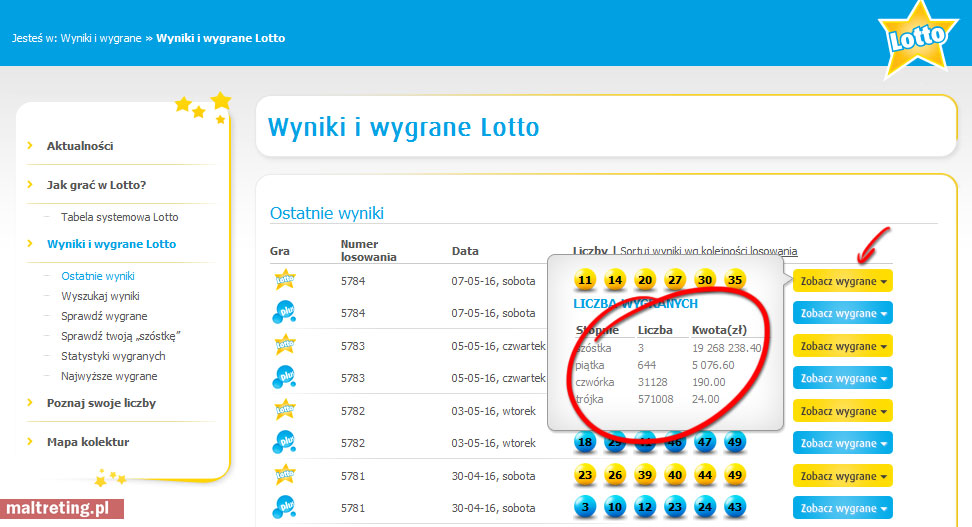Screen dimensions: 972x527
Task: Open Sprawdź wygrane submenu link
Action: coord(104,316)
